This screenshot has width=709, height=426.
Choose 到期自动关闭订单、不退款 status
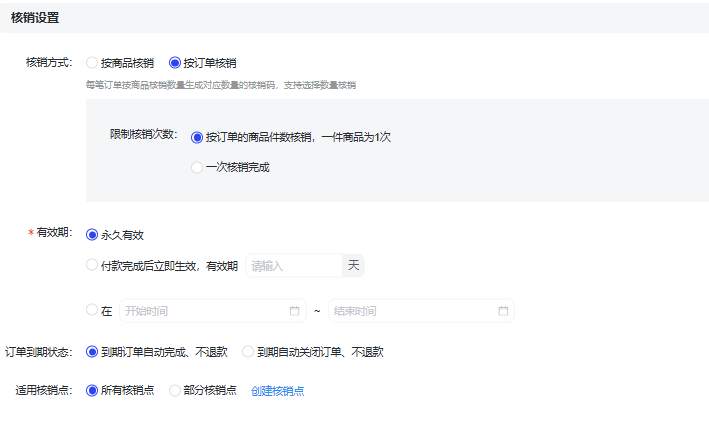pyautogui.click(x=248, y=352)
